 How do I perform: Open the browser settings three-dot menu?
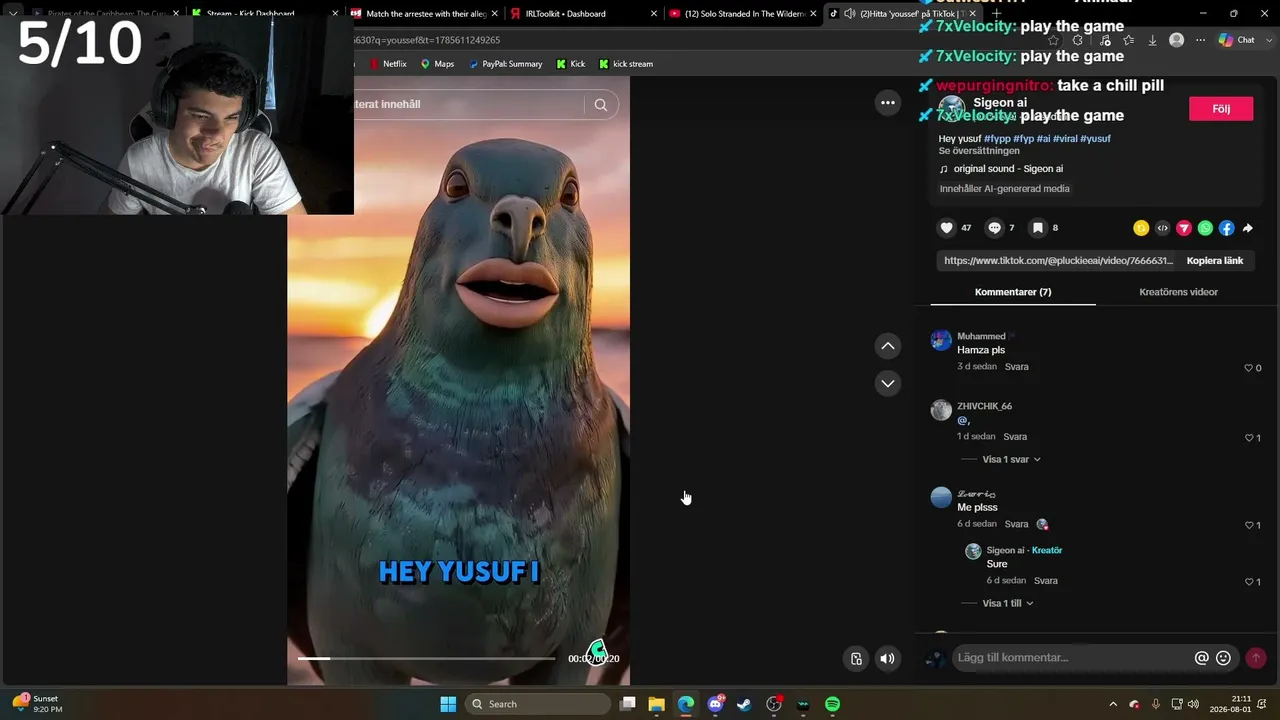[x=1200, y=40]
